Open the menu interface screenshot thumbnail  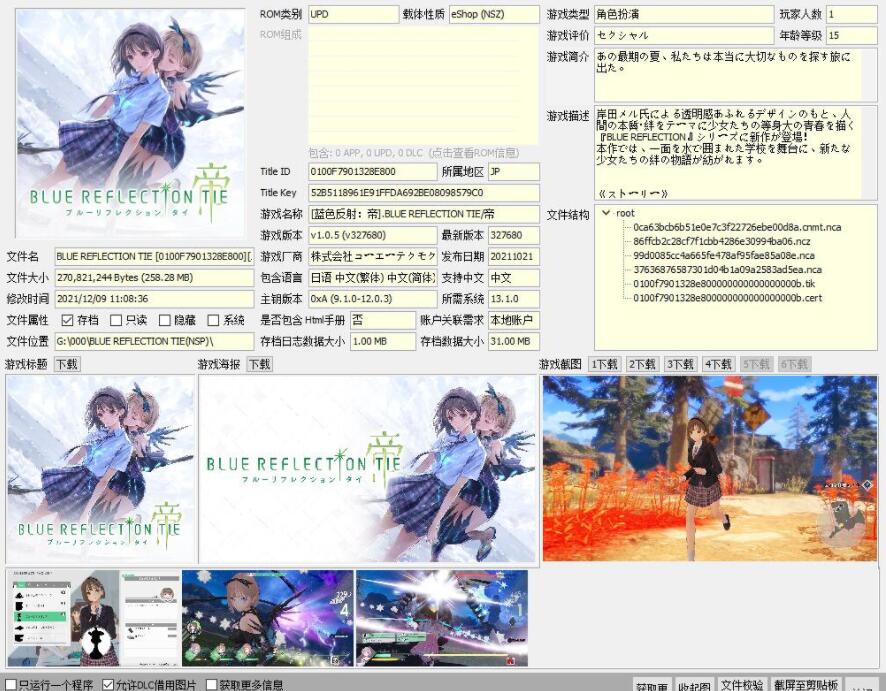click(94, 618)
